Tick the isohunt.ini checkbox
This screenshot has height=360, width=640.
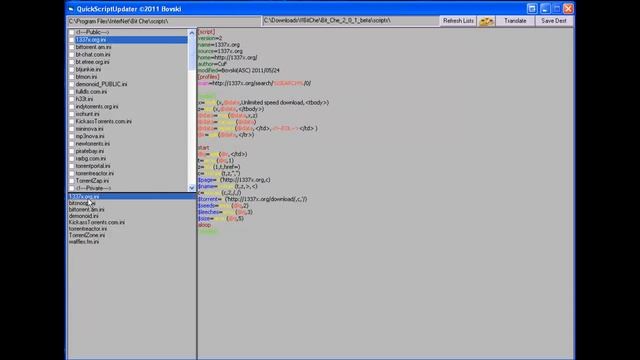[71, 114]
